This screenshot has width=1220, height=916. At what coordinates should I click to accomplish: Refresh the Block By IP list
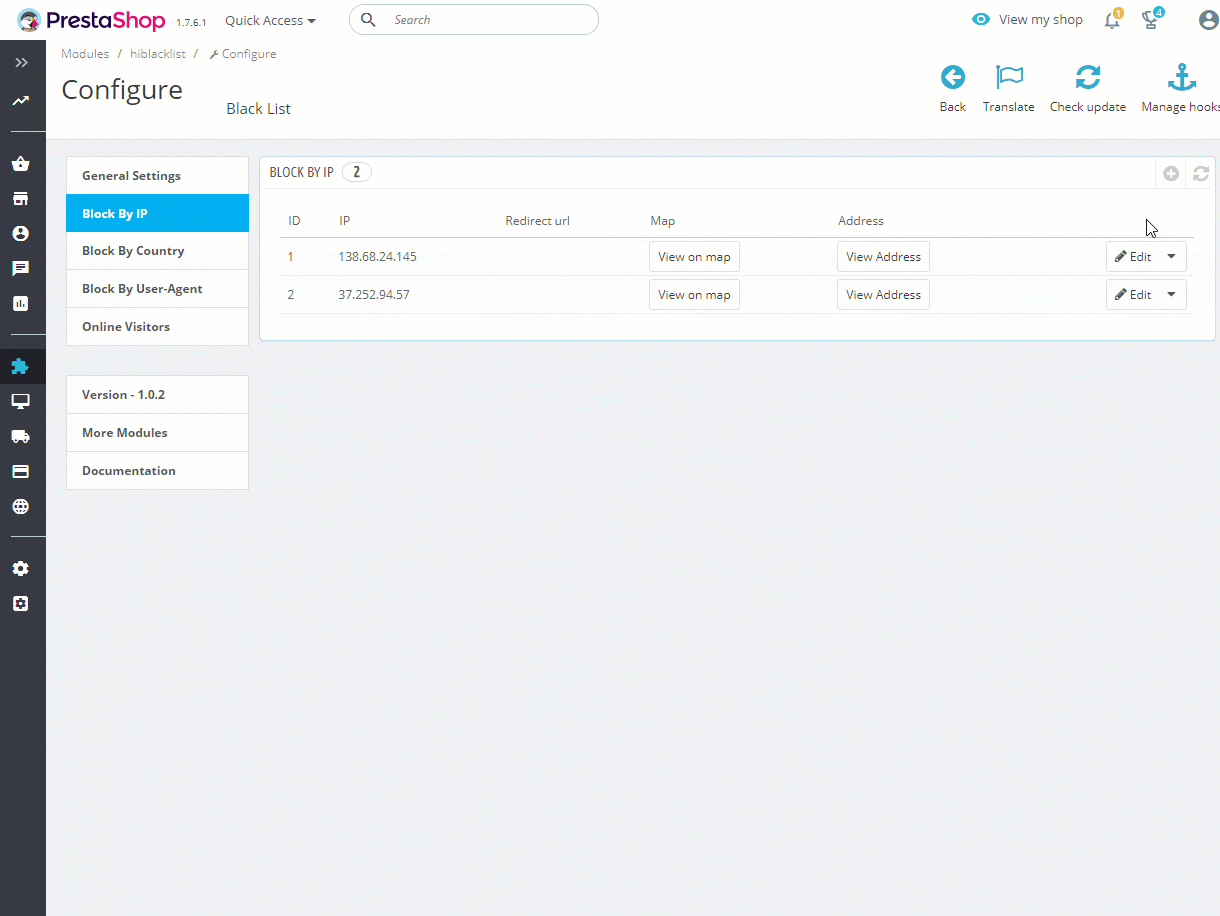pyautogui.click(x=1201, y=174)
